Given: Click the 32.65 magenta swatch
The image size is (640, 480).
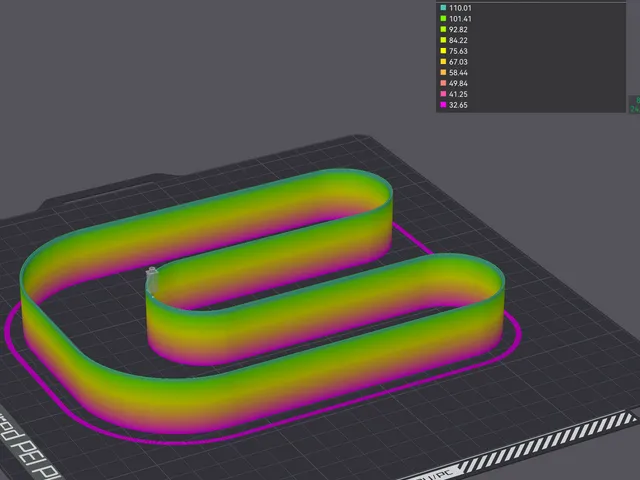Looking at the screenshot, I should click(443, 105).
